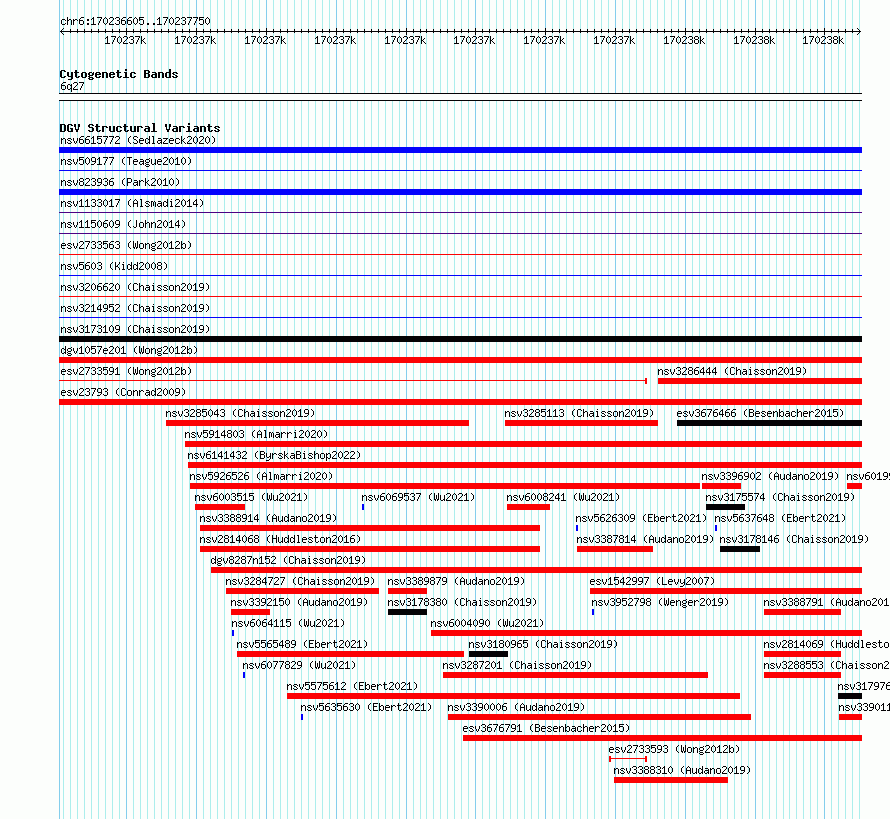Select nsv3285113 (Chaisson2019) label

click(579, 413)
